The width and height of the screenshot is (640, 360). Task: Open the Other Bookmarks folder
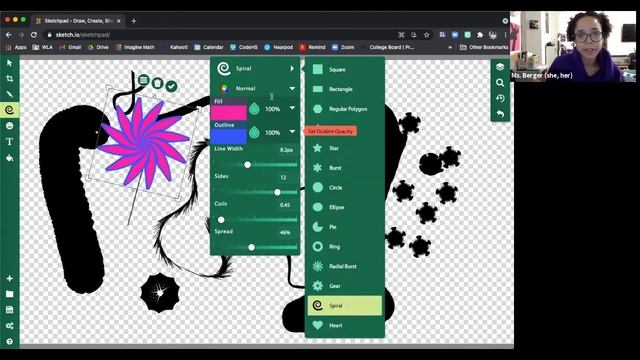pyautogui.click(x=484, y=47)
